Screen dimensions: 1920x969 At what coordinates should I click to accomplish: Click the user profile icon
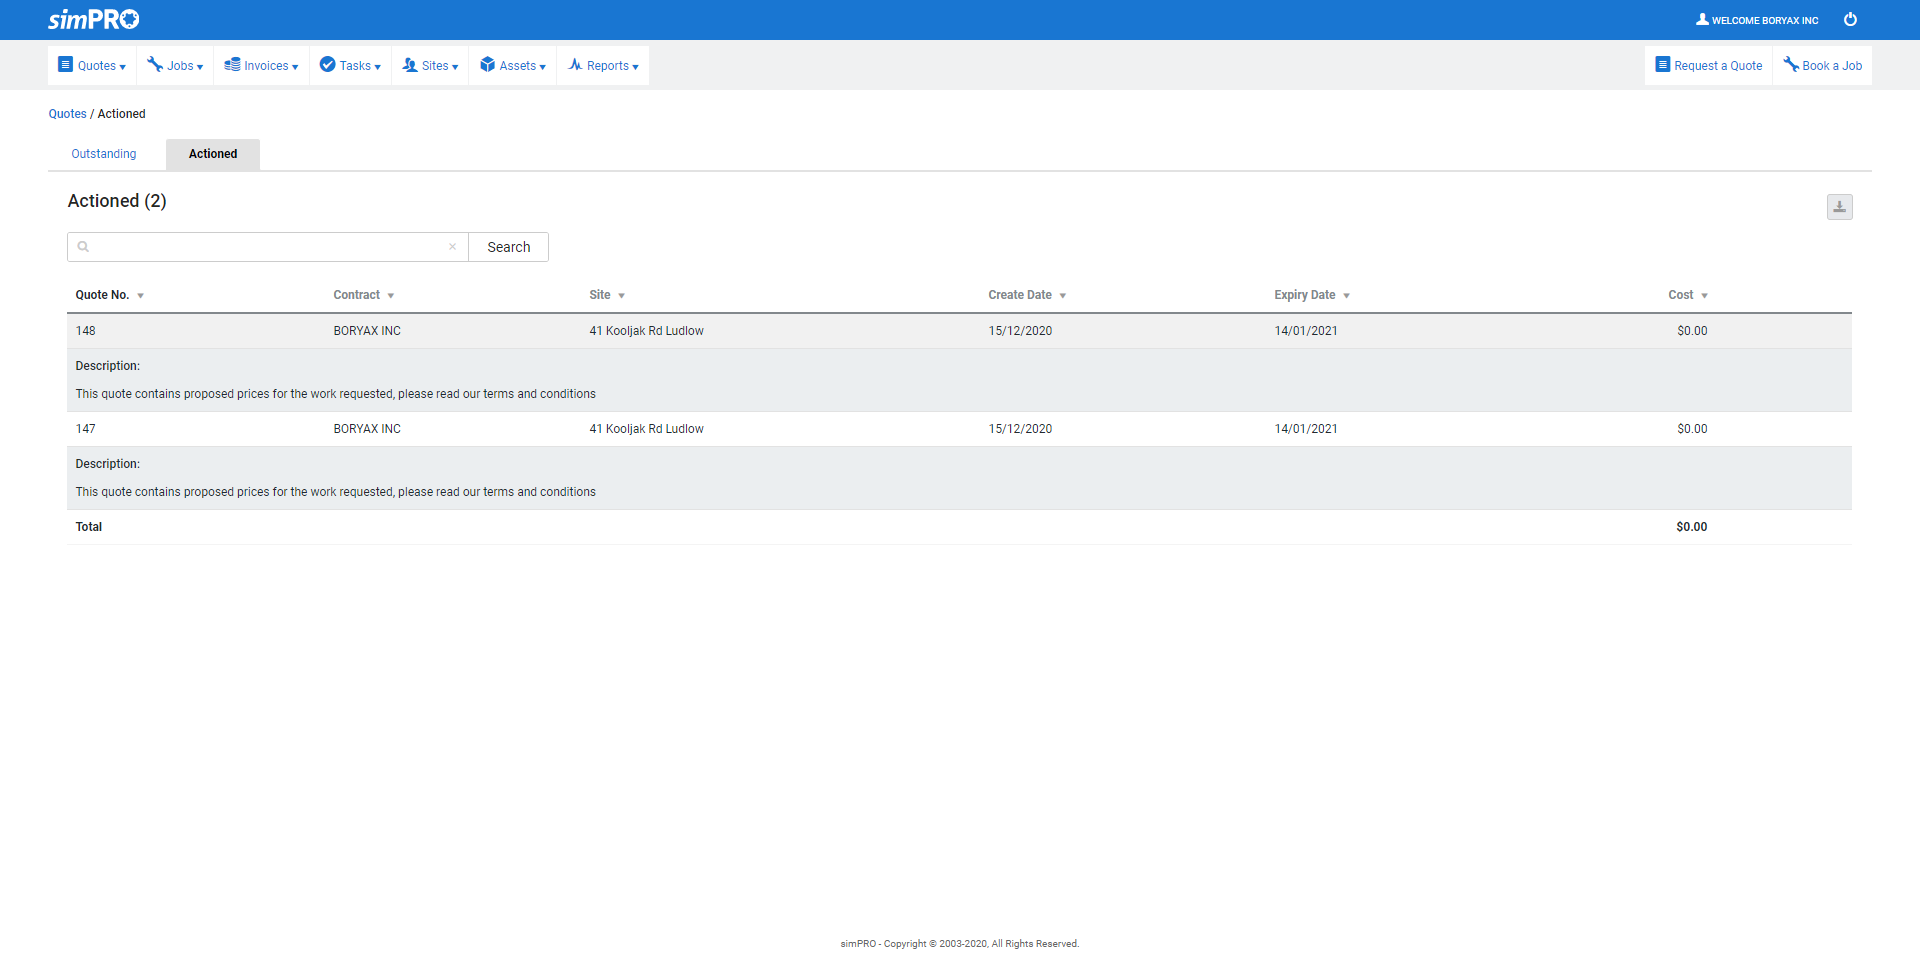tap(1702, 20)
